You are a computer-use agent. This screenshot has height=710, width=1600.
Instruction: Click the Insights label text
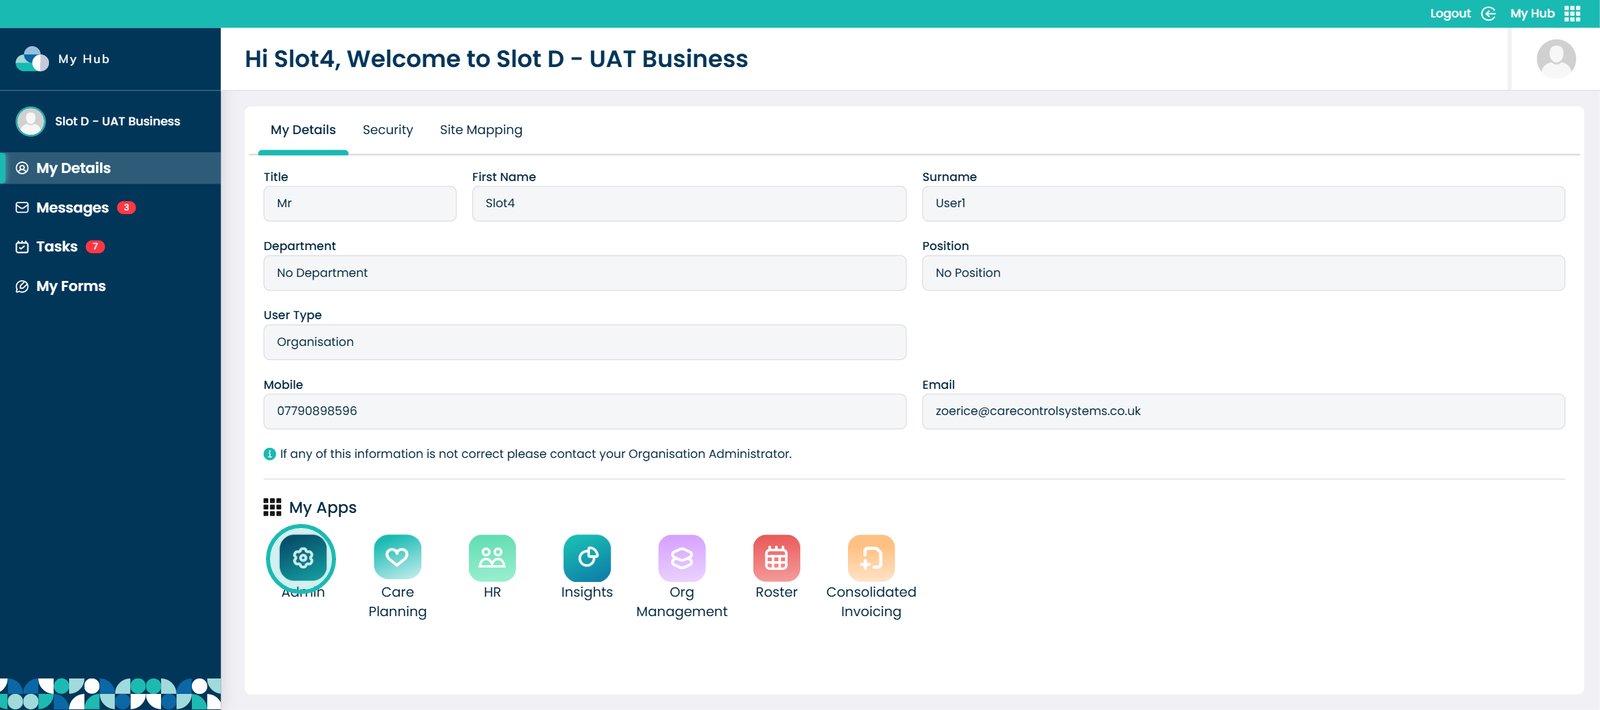click(x=587, y=592)
